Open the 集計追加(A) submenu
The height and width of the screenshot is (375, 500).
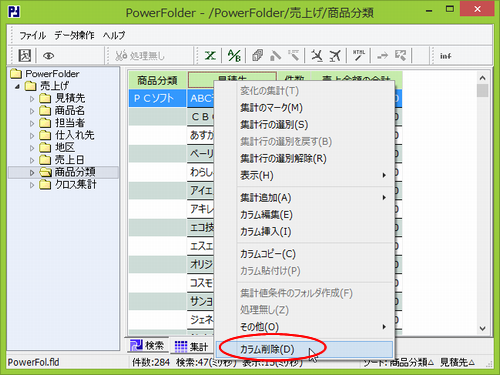tap(304, 198)
